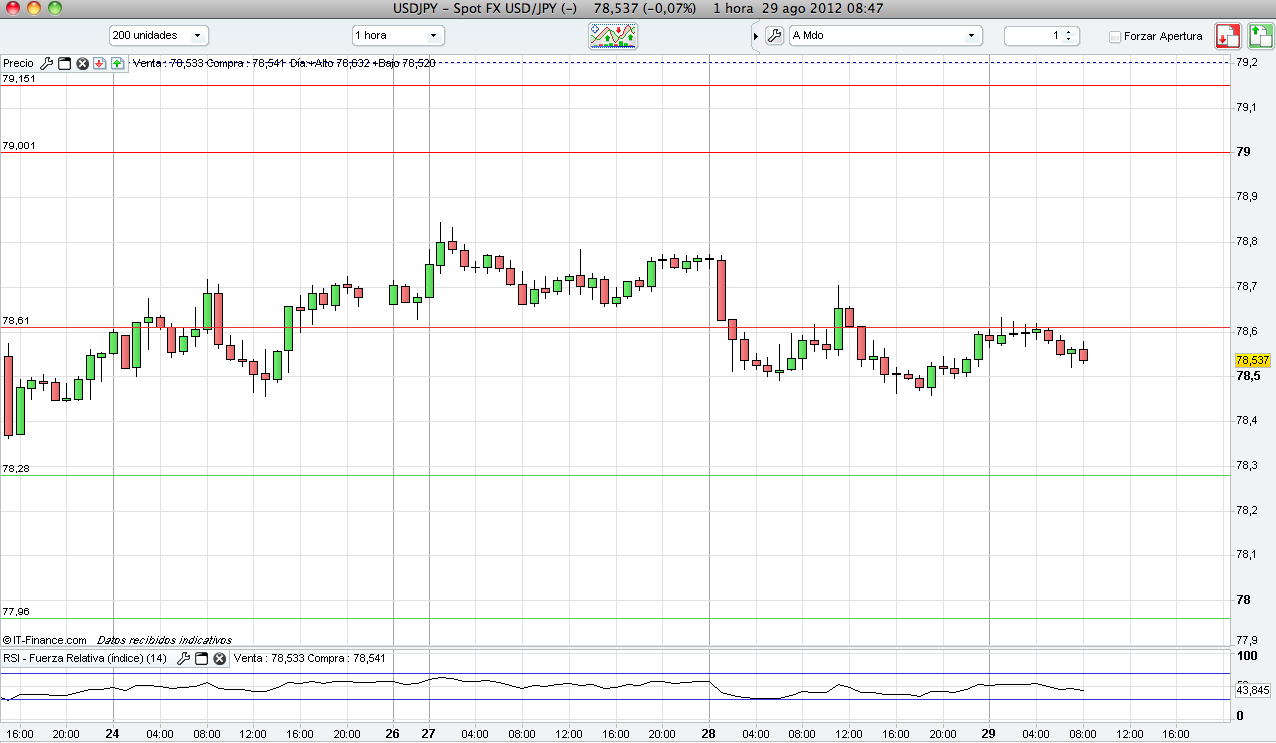Click the date label 26 on time axis
Viewport: 1276px width, 743px height.
tap(393, 733)
